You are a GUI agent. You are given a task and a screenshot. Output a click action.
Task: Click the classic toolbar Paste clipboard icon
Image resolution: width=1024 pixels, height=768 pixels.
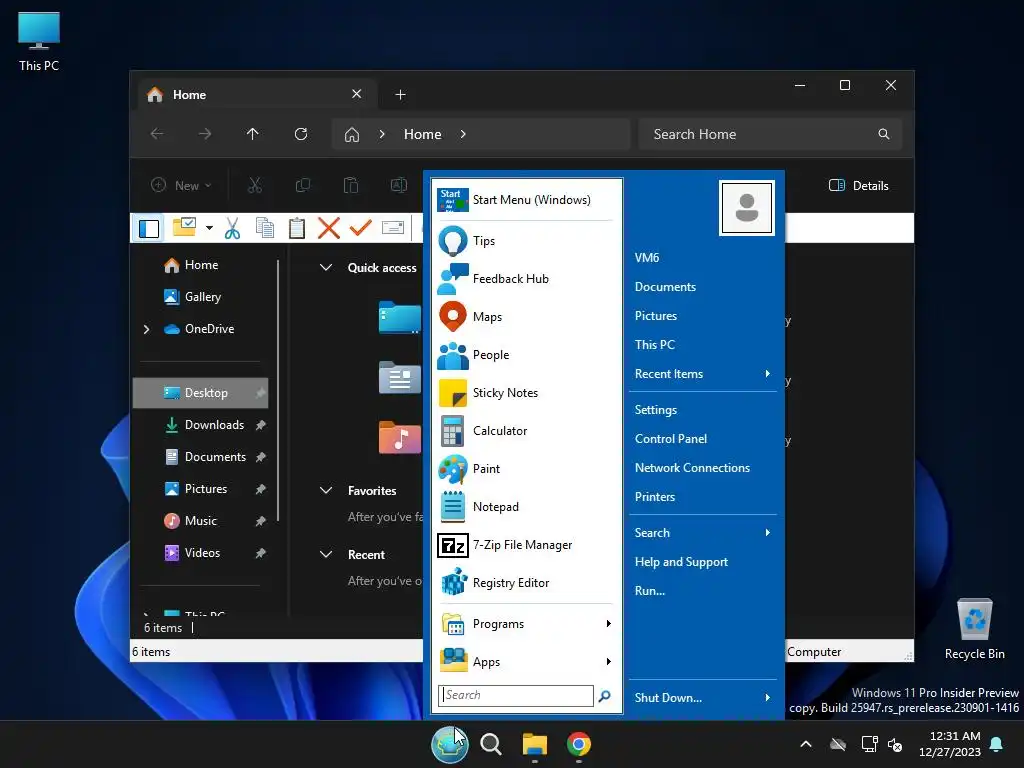point(296,228)
